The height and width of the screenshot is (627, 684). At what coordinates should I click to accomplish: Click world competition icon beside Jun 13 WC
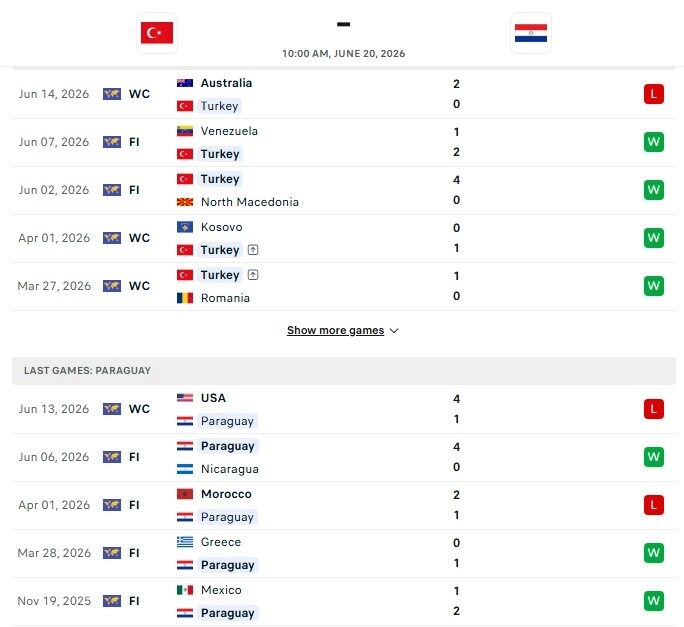[x=112, y=409]
